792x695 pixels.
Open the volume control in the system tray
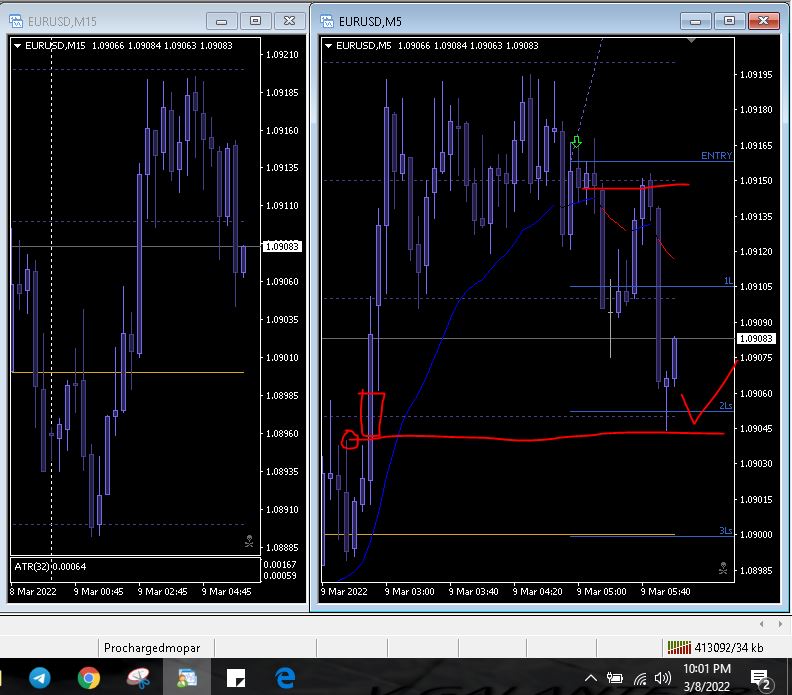(662, 678)
